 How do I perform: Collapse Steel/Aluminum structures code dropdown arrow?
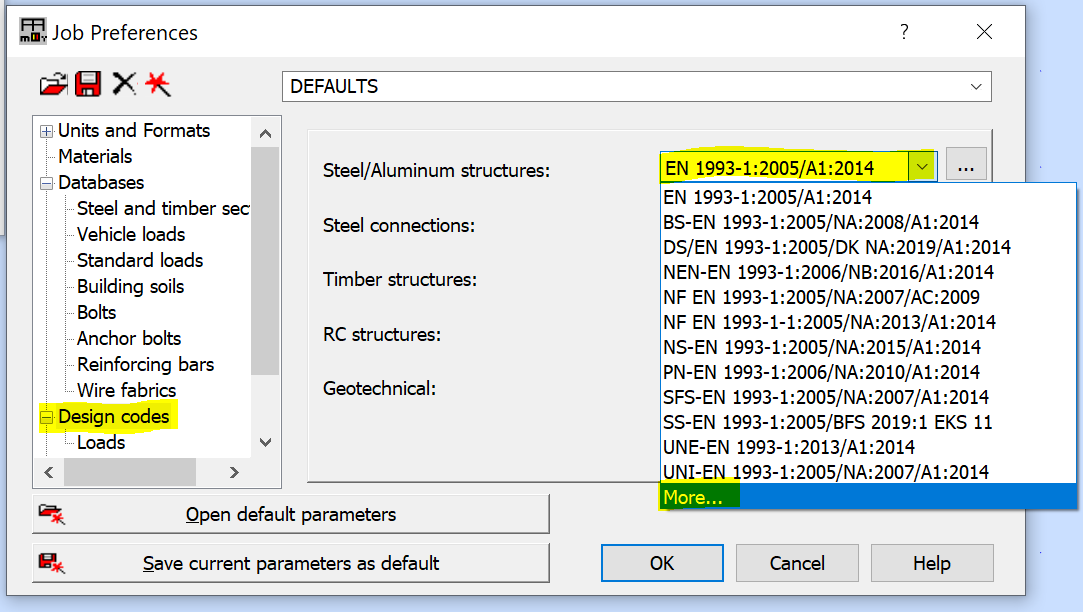922,167
